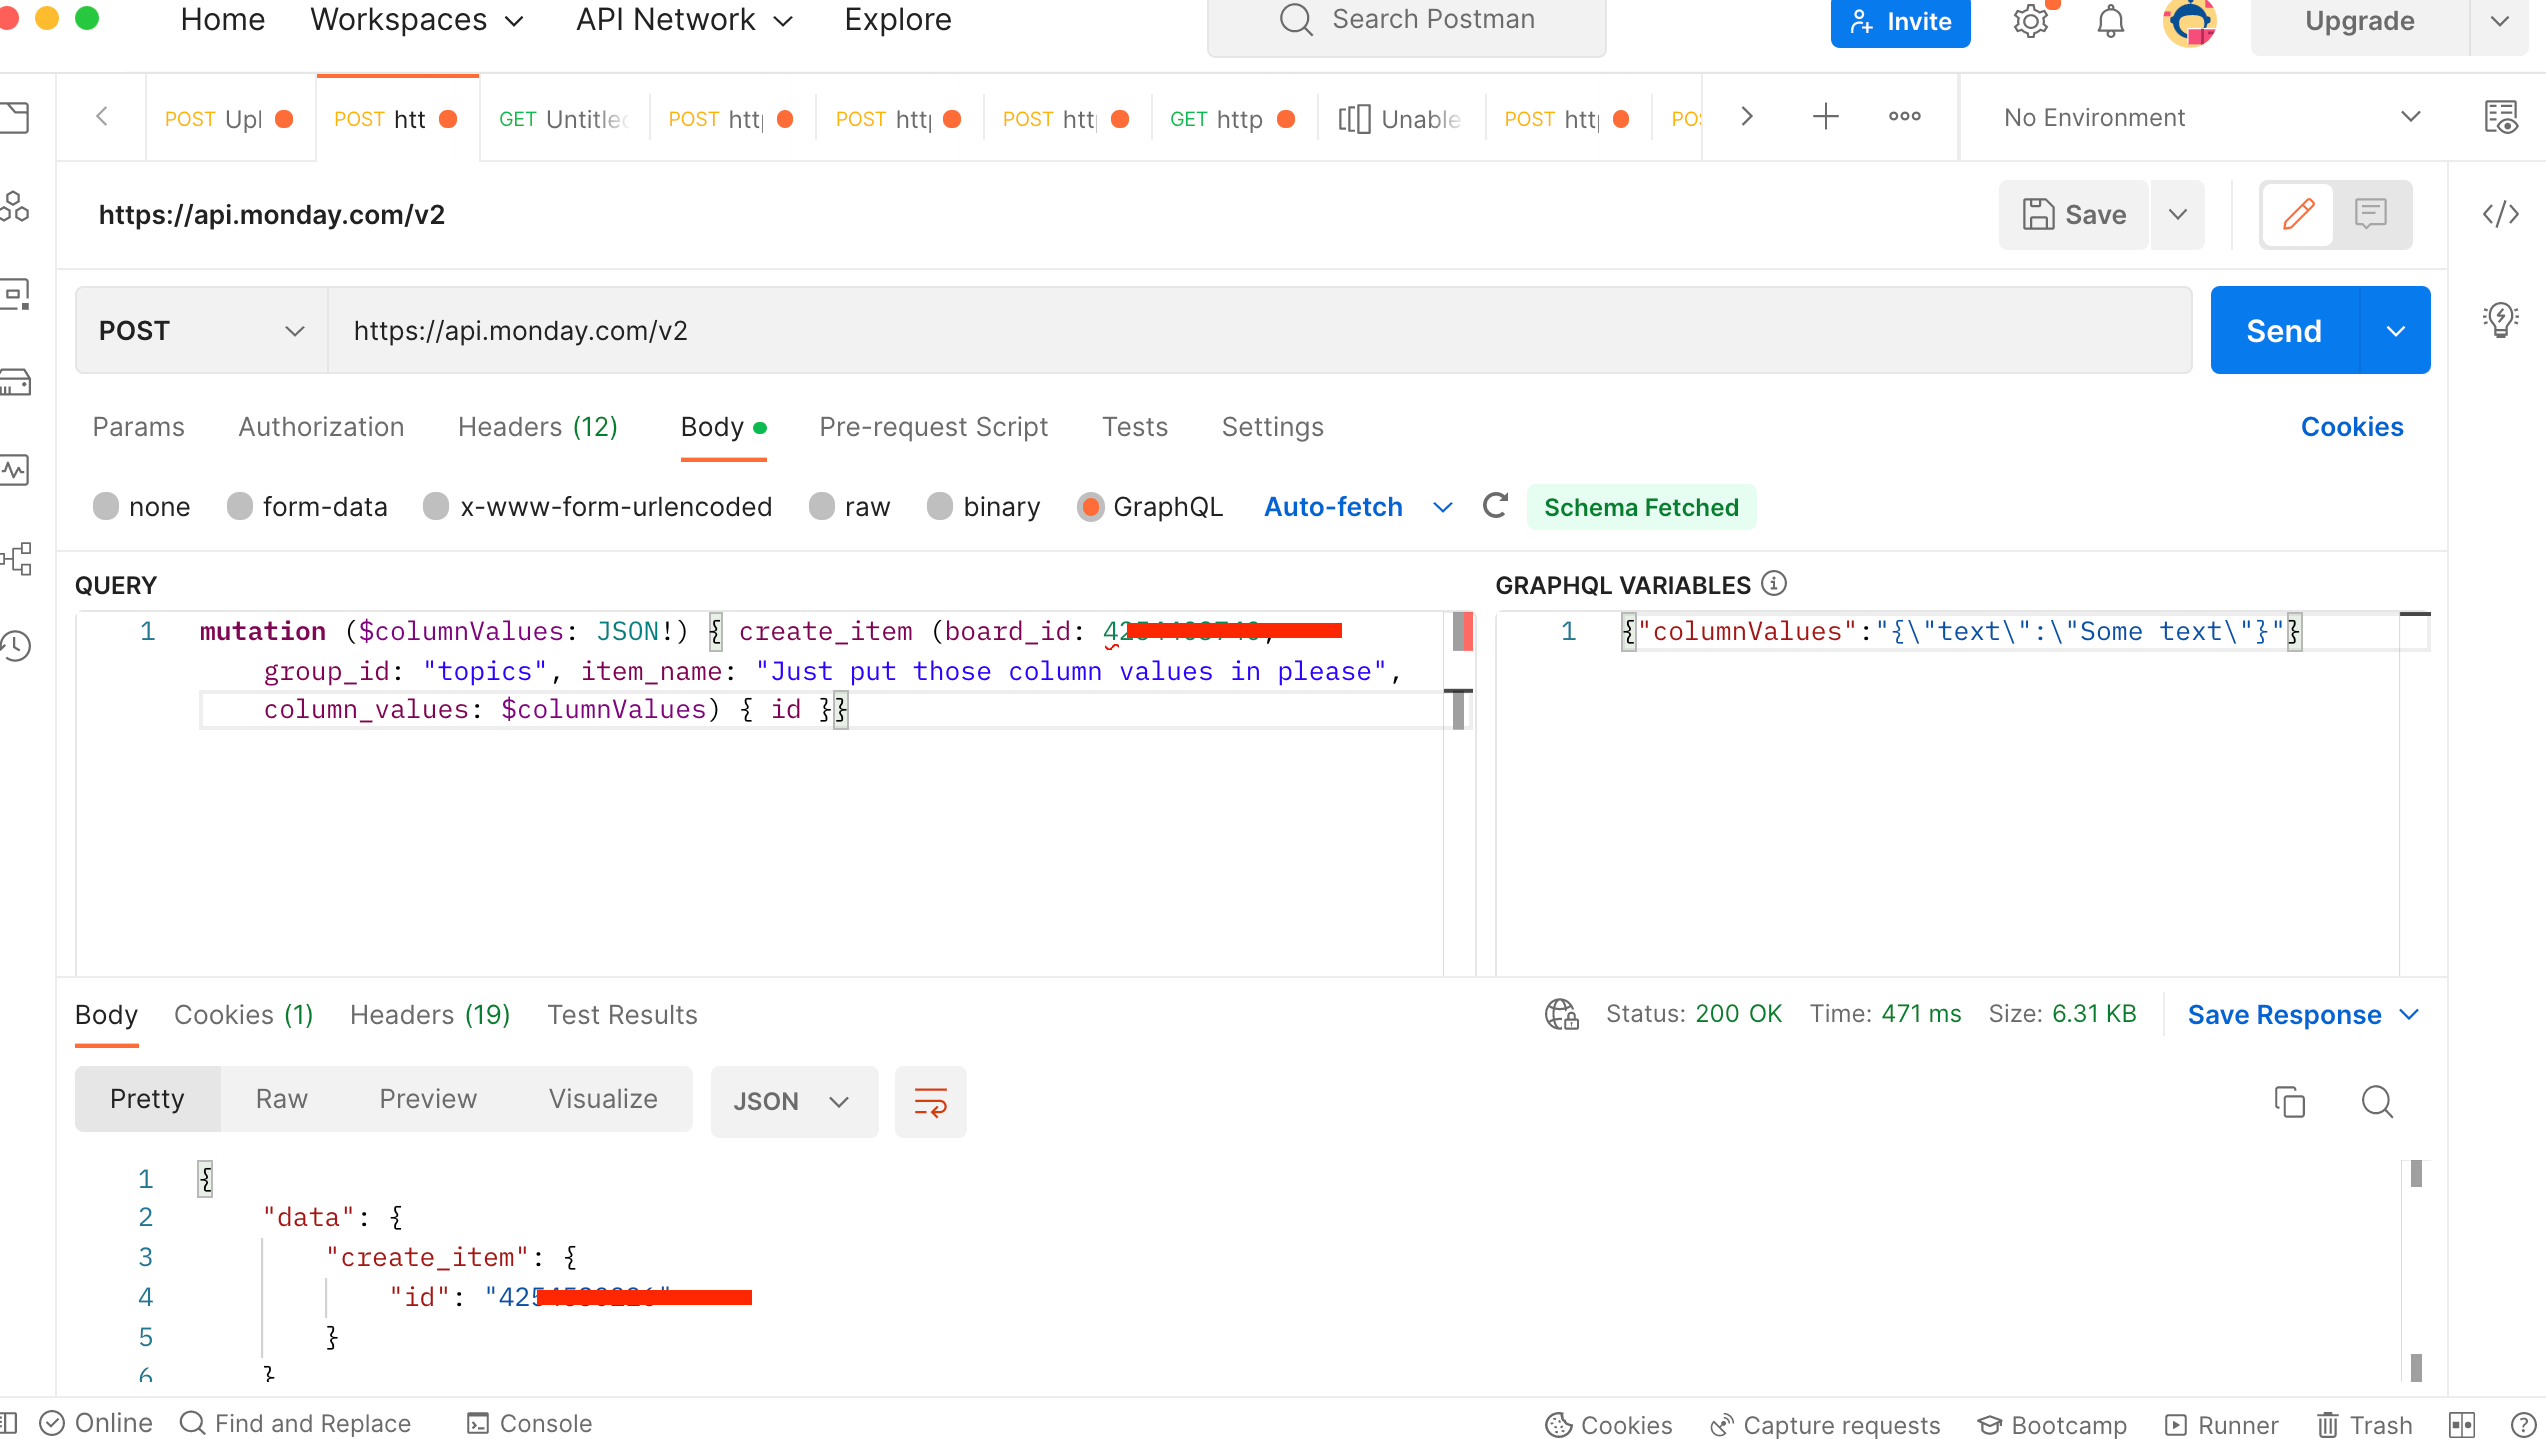The height and width of the screenshot is (1439, 2546).
Task: Open the tab options three-dots menu
Action: (1904, 116)
